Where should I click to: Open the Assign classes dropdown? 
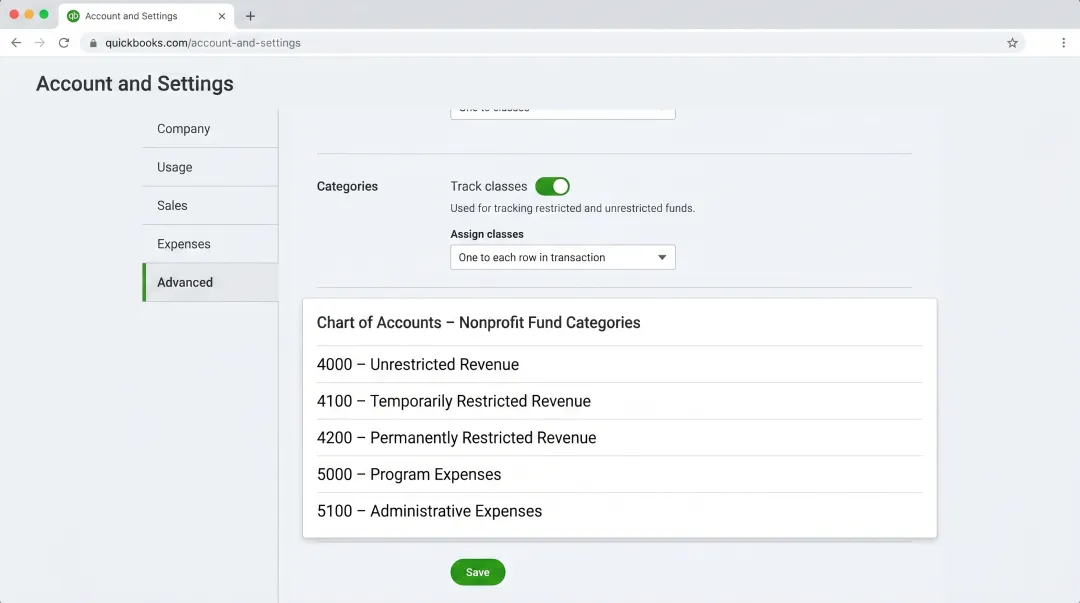coord(562,257)
